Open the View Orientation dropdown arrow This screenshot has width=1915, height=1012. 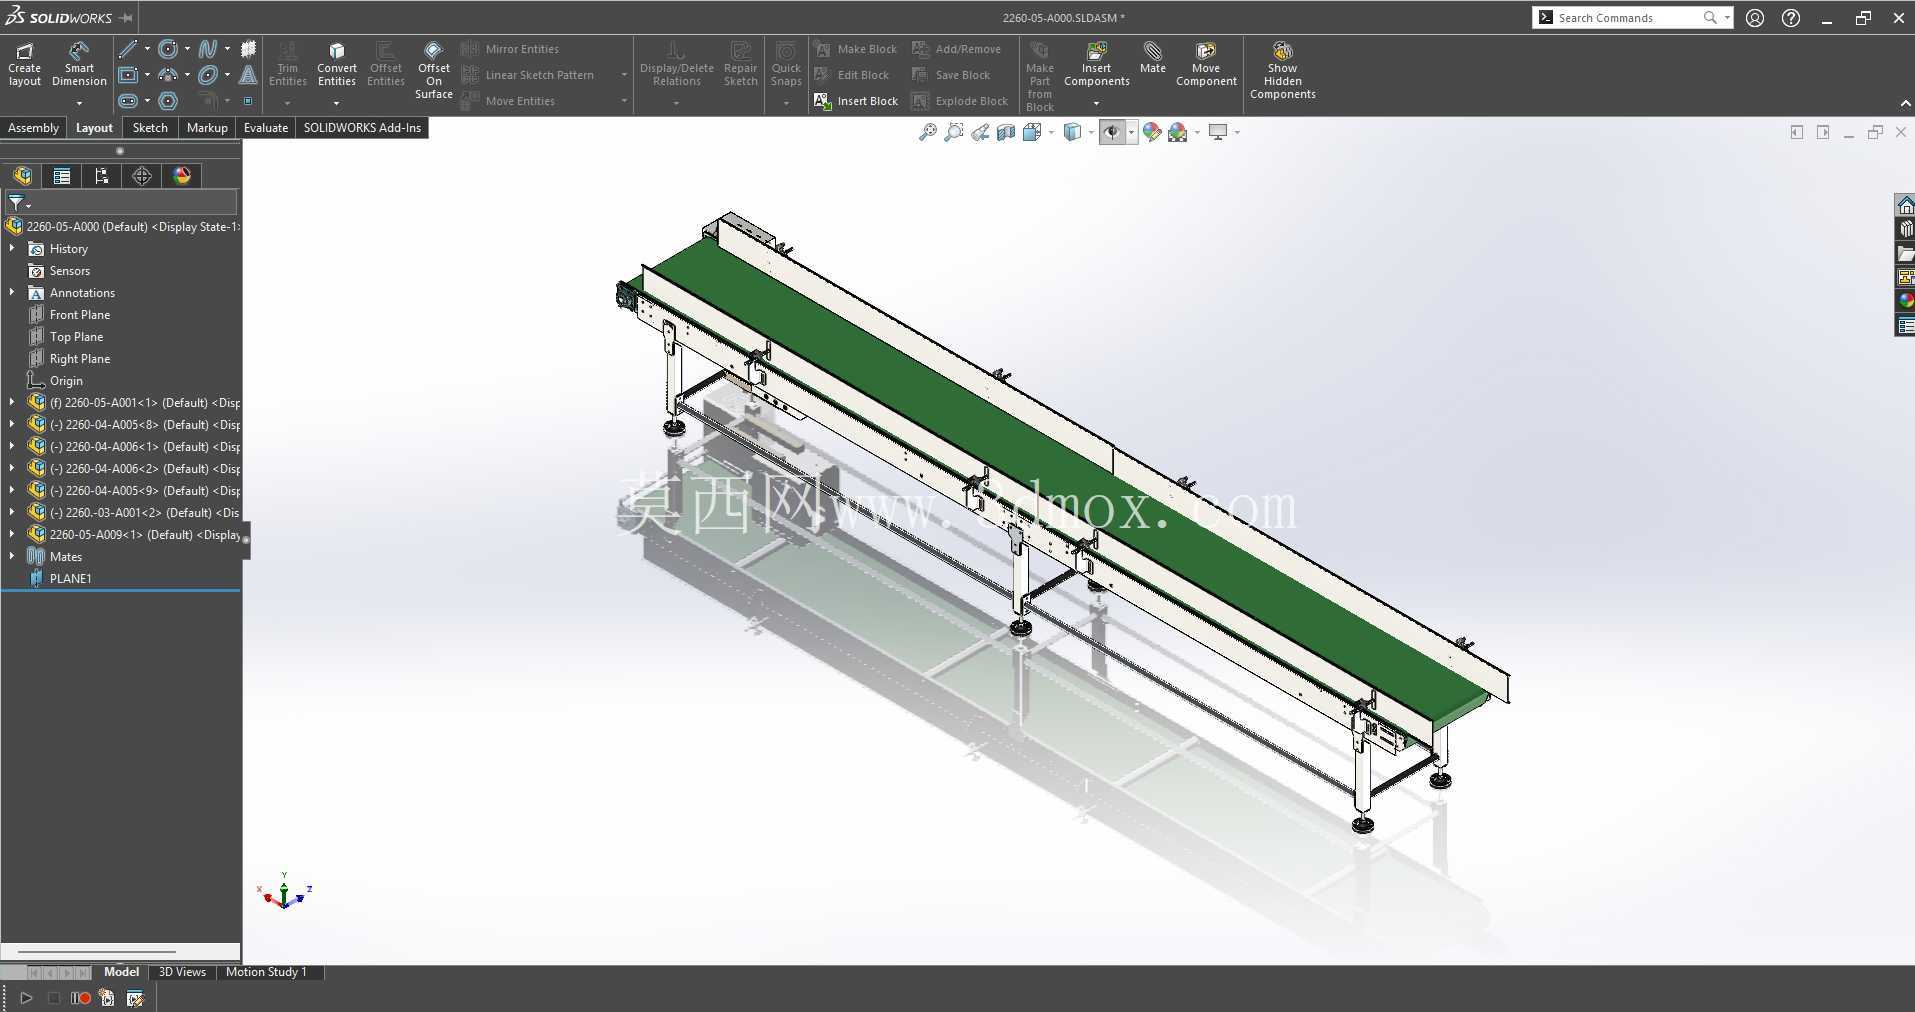(x=1051, y=132)
